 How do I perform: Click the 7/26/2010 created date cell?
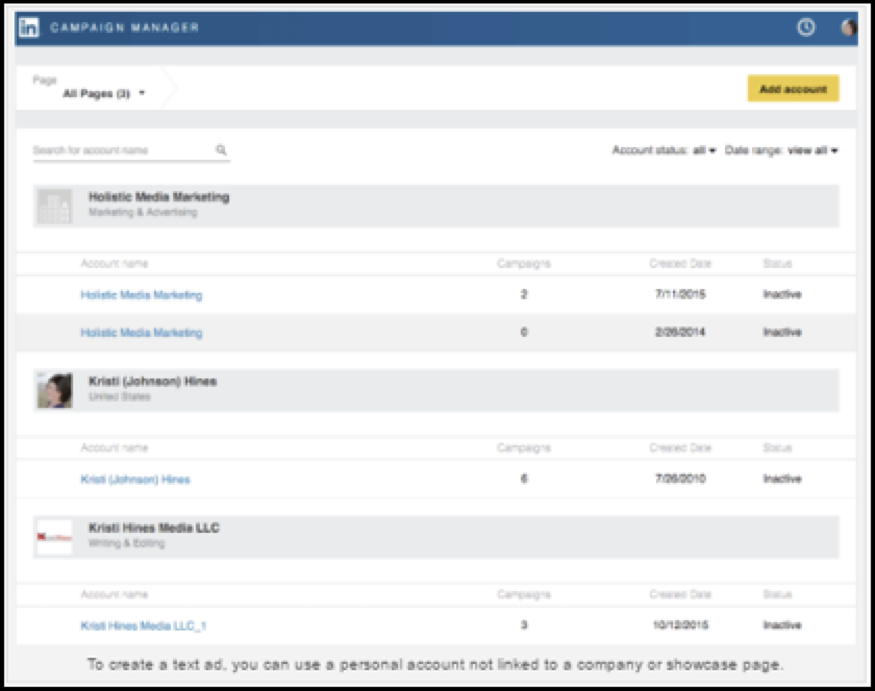680,479
